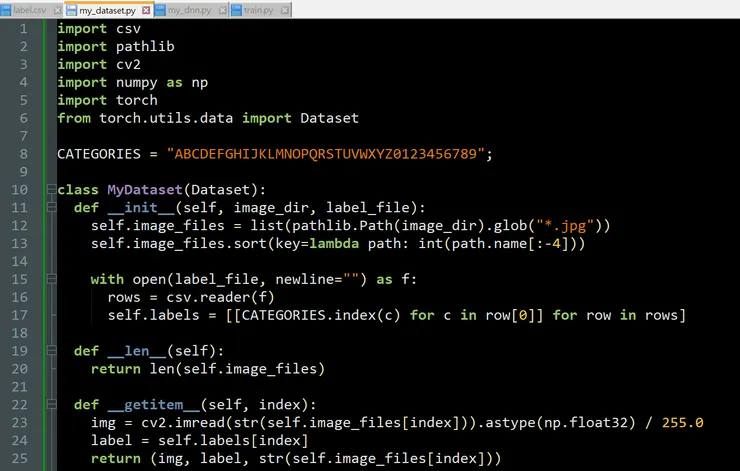Click the disk icon on my_dnn.py tab
This screenshot has height=471, width=740.
pos(160,10)
